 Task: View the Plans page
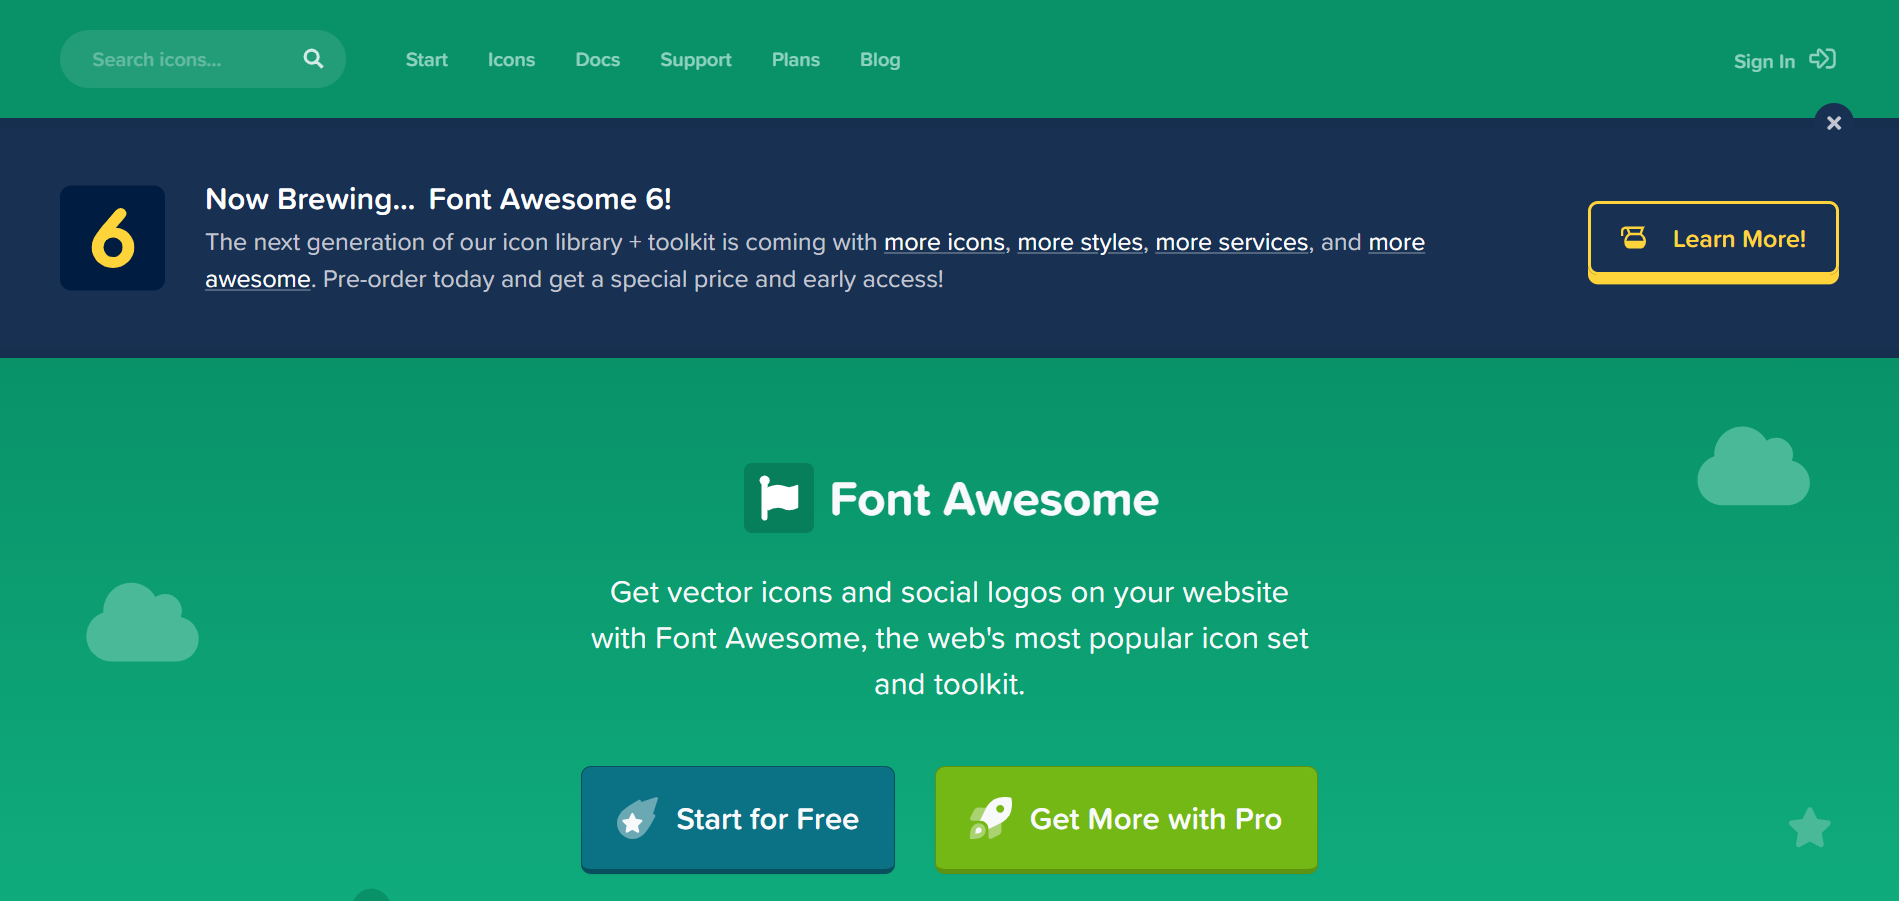click(x=795, y=60)
